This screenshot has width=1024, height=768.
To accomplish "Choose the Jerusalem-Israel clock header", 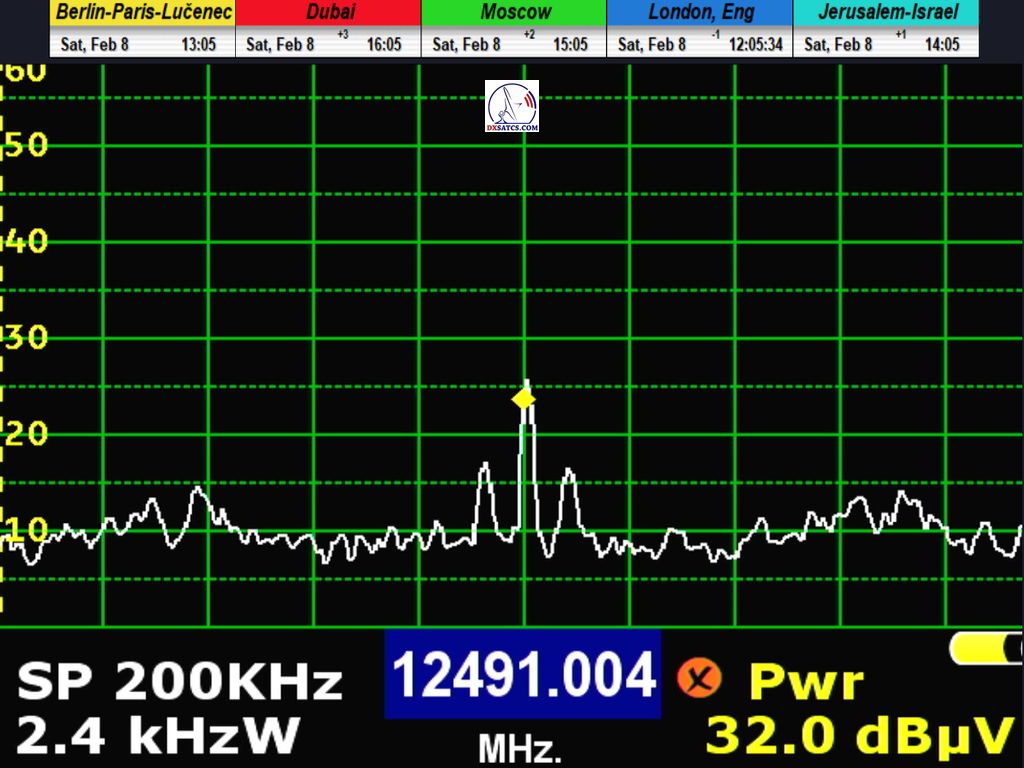I will click(886, 13).
